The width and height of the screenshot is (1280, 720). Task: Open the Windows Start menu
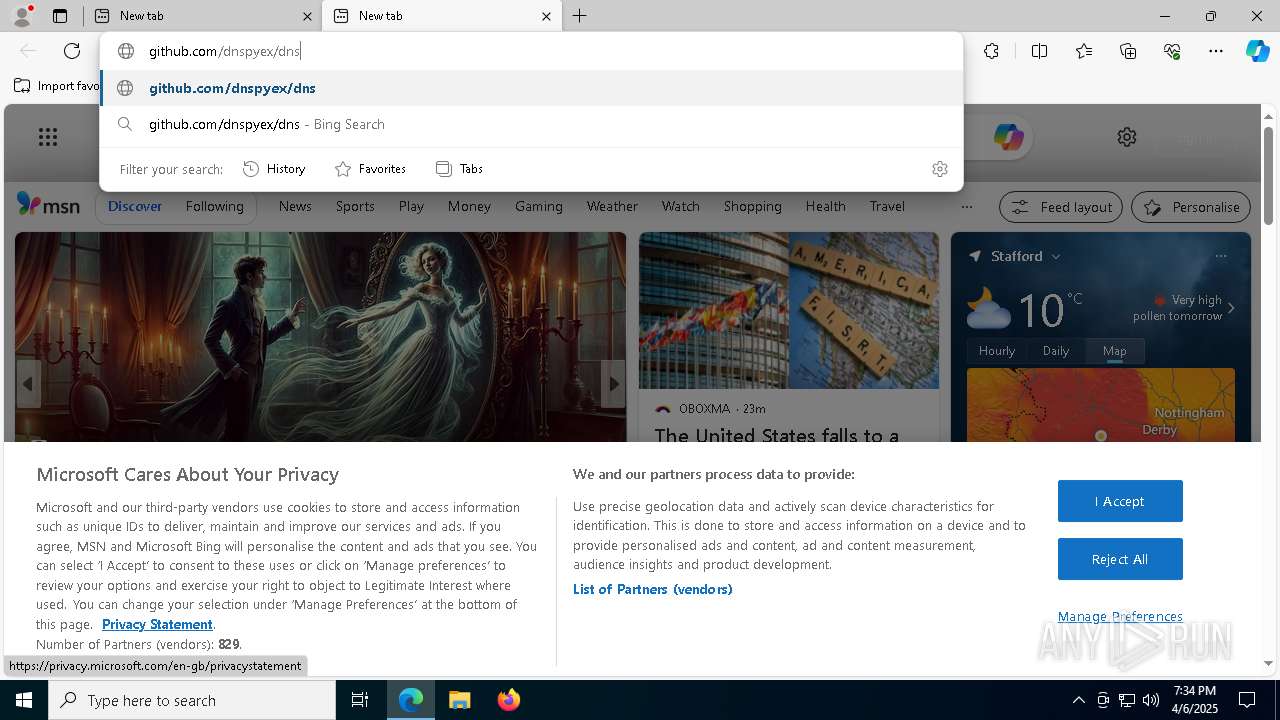24,700
